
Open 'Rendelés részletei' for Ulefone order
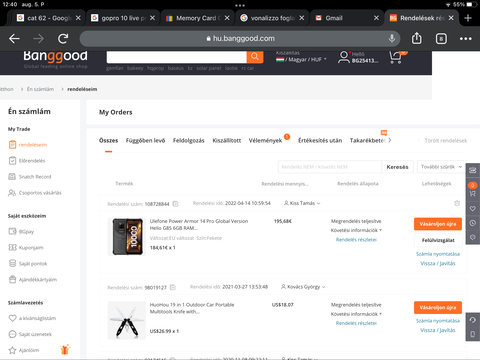(x=356, y=240)
